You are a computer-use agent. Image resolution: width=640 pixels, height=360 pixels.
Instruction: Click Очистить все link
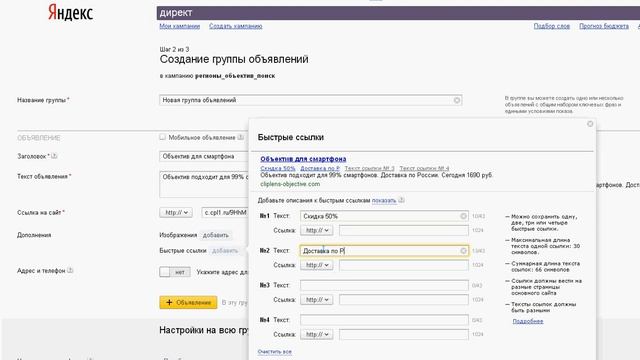click(275, 351)
